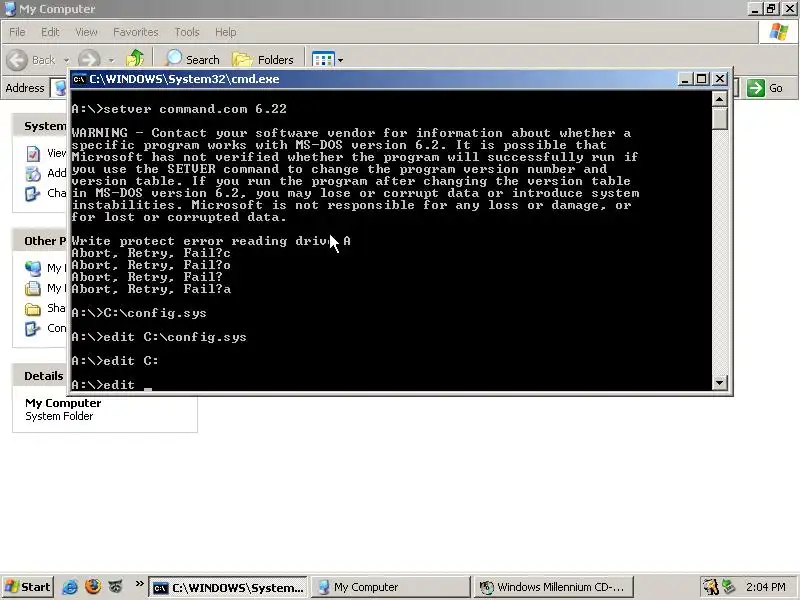Switch to My Computer taskbar button
The width and height of the screenshot is (800, 600).
[390, 587]
